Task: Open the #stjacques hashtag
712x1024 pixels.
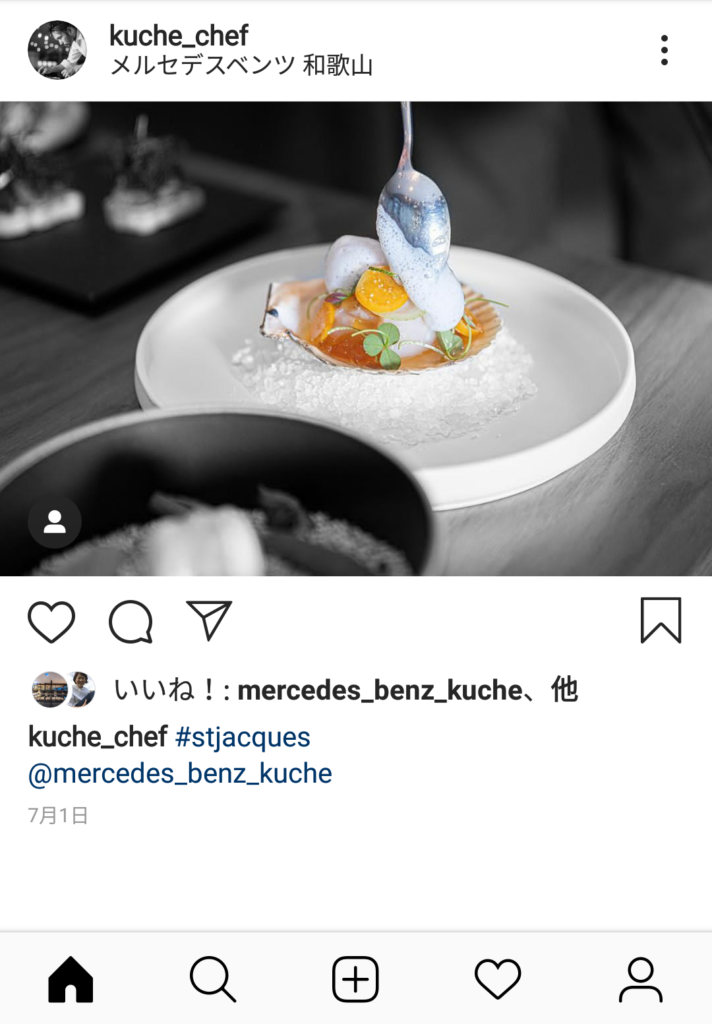Action: click(x=243, y=737)
